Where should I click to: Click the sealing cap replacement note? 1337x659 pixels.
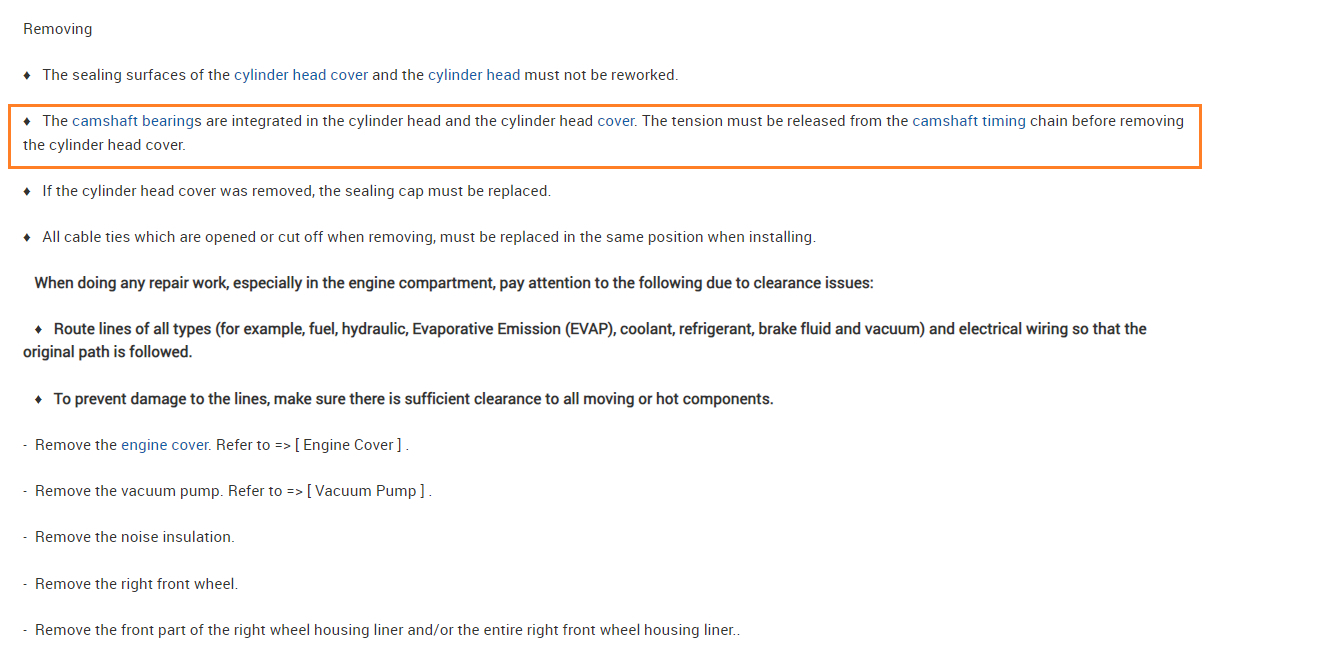point(296,191)
